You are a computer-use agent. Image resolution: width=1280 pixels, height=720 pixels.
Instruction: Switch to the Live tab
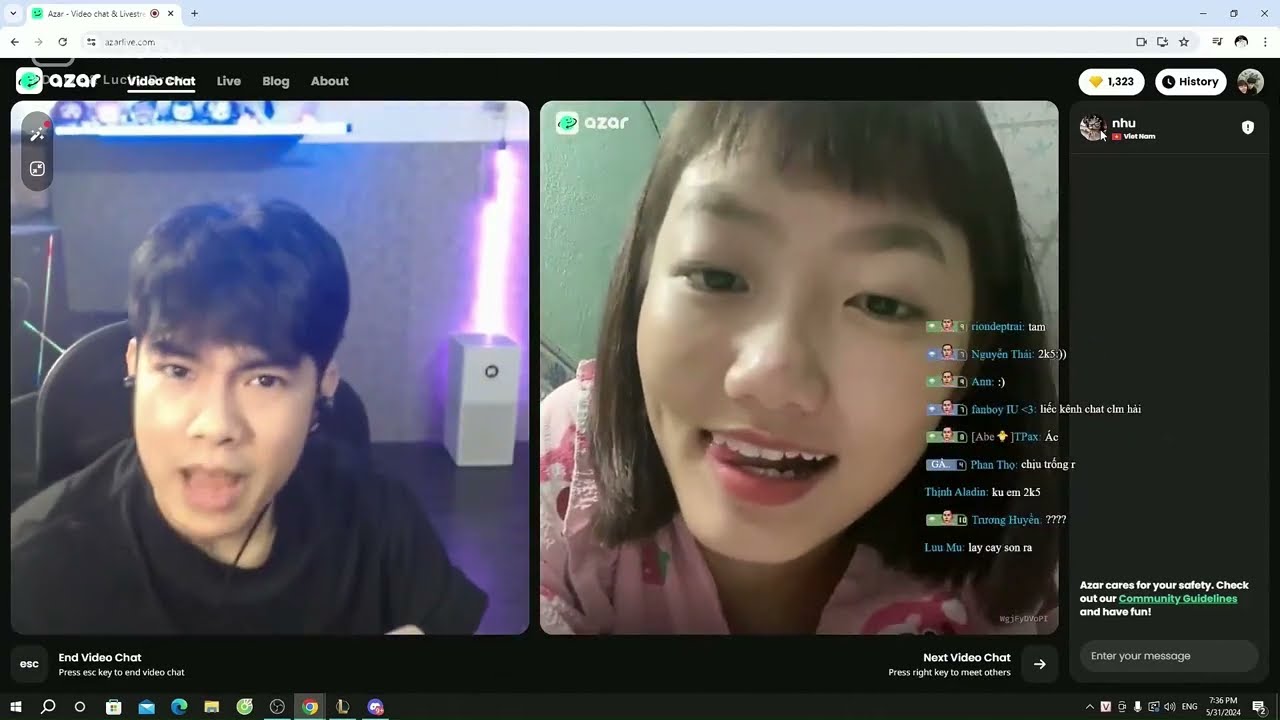pos(229,81)
